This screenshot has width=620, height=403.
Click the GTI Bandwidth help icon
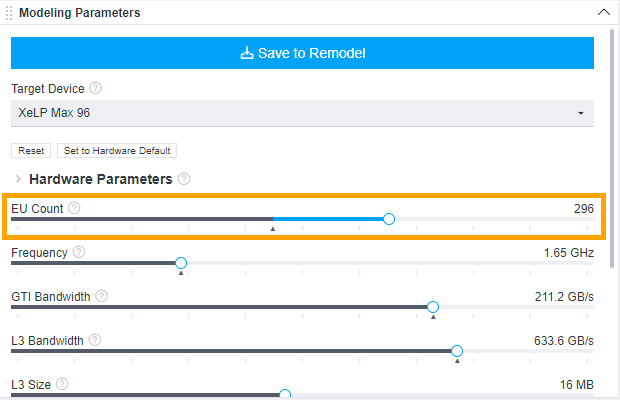[x=101, y=296]
